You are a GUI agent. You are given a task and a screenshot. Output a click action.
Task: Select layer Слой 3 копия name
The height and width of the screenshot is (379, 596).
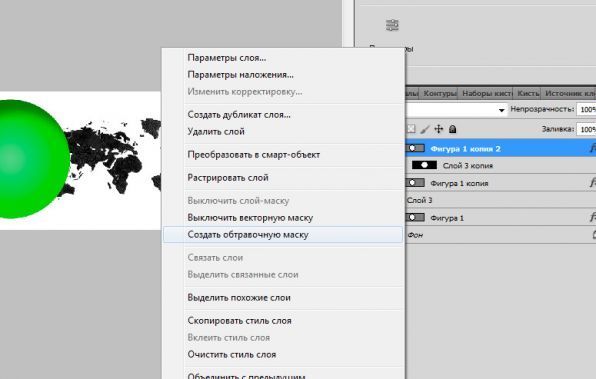click(468, 166)
